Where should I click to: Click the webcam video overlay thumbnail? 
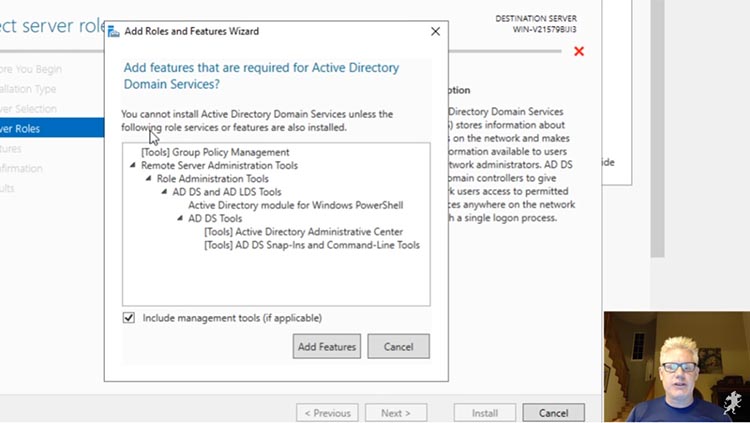[676, 367]
